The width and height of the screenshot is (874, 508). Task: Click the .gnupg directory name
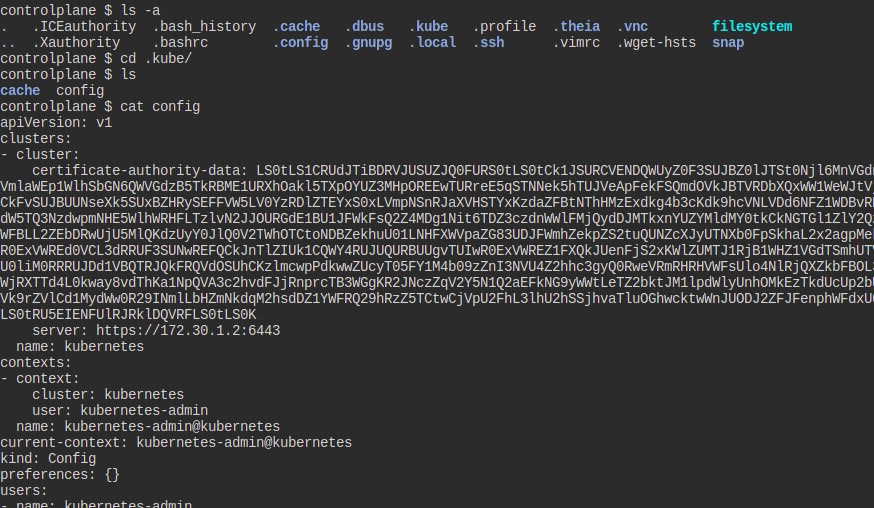pyautogui.click(x=368, y=43)
